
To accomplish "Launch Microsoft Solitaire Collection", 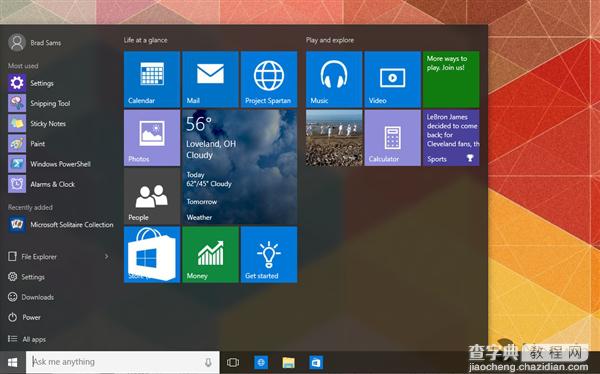I will click(61, 225).
